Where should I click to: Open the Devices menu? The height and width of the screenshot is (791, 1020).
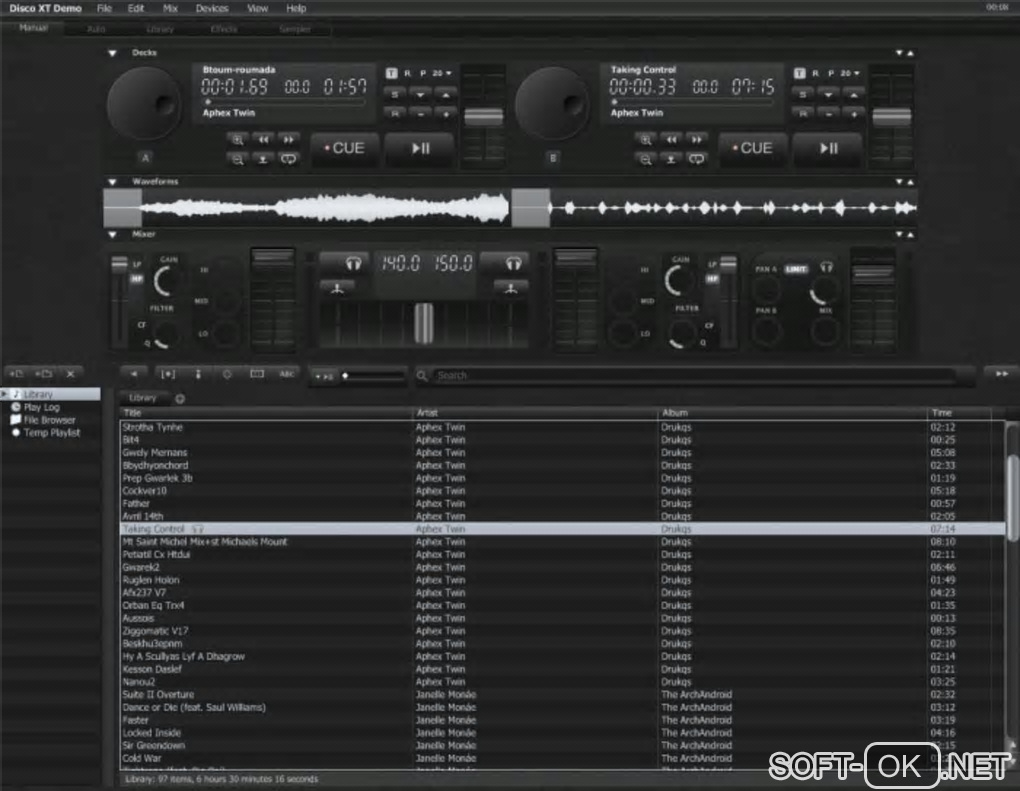(x=212, y=8)
